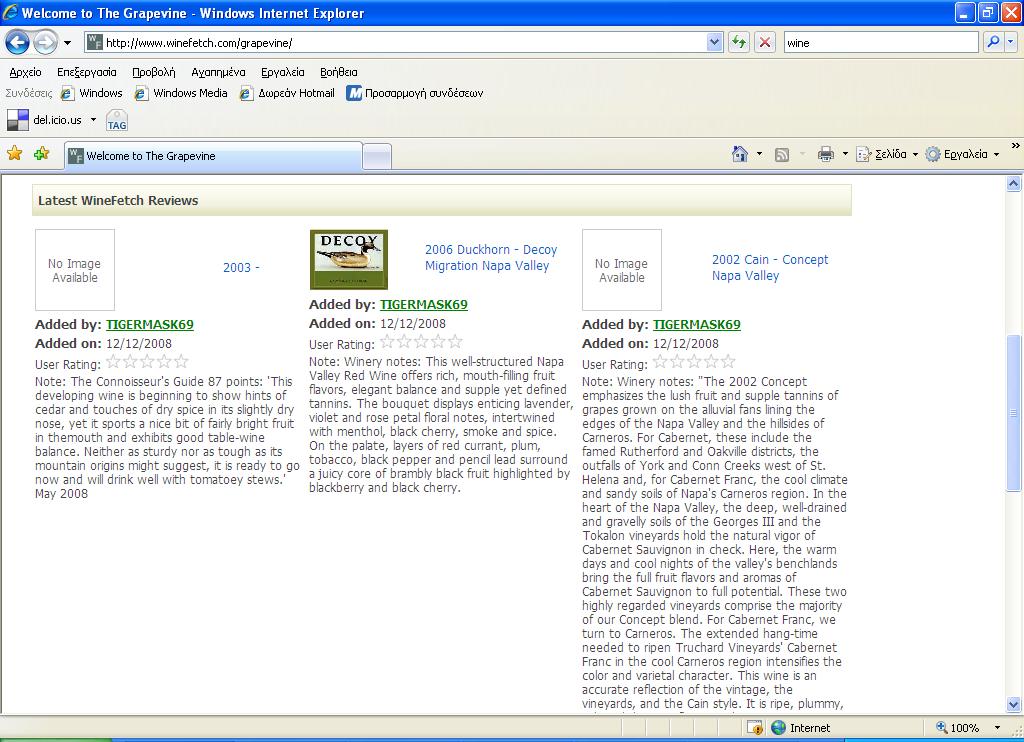Open the Βοήθεια menu
This screenshot has height=742, width=1024.
(x=338, y=73)
